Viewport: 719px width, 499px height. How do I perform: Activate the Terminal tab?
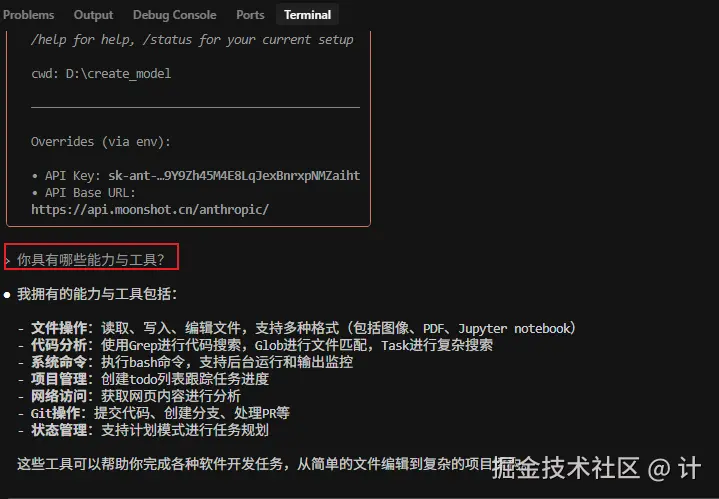pyautogui.click(x=307, y=15)
